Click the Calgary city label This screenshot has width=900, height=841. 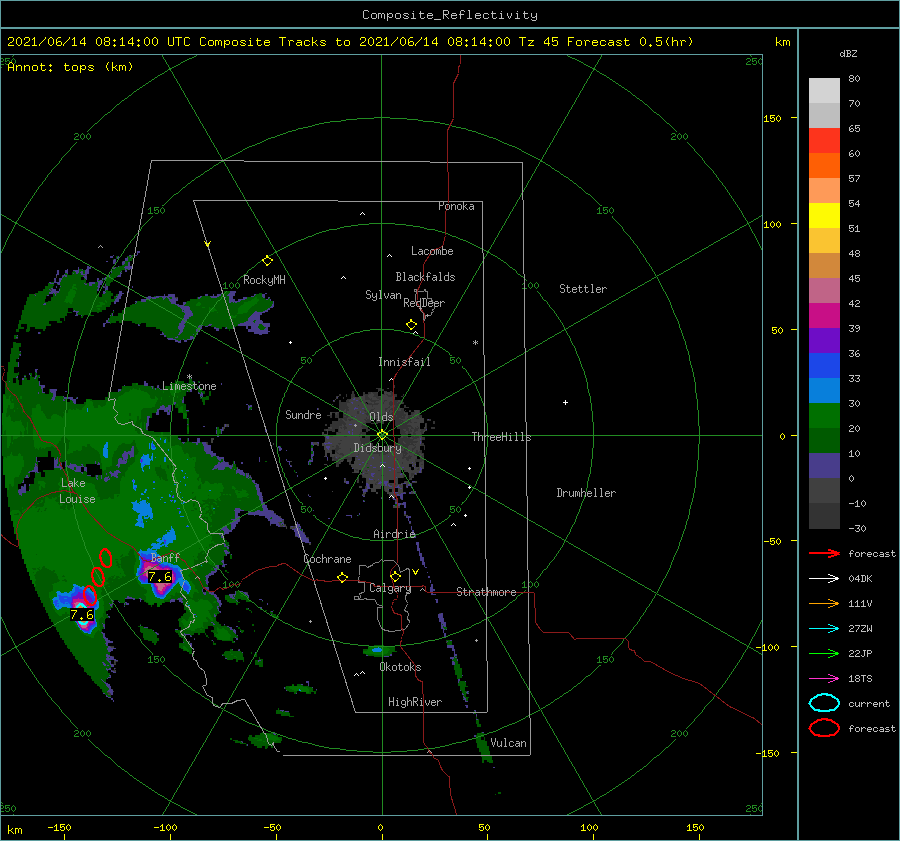click(390, 588)
